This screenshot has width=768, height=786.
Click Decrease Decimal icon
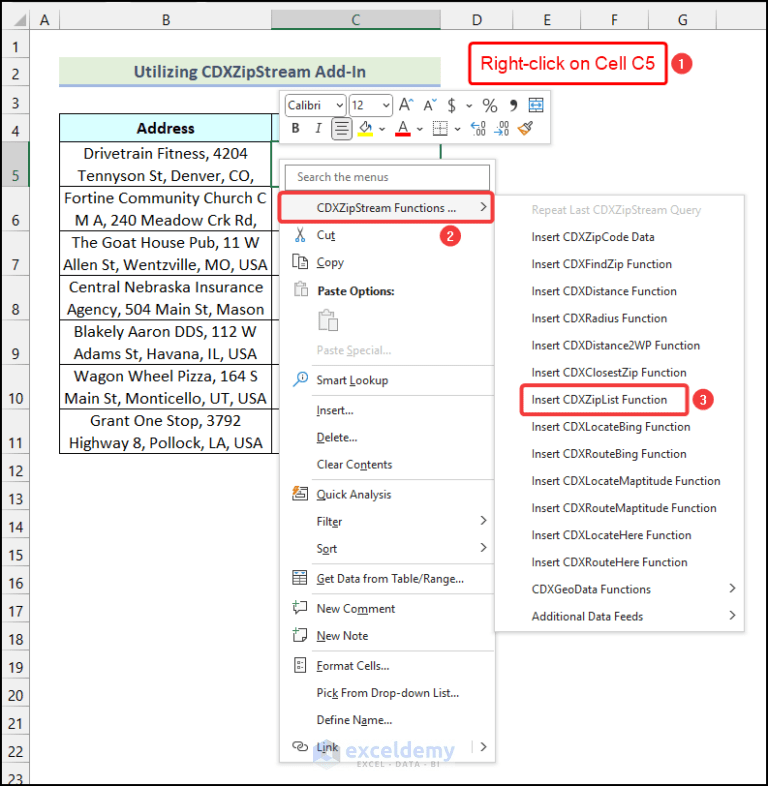point(501,129)
